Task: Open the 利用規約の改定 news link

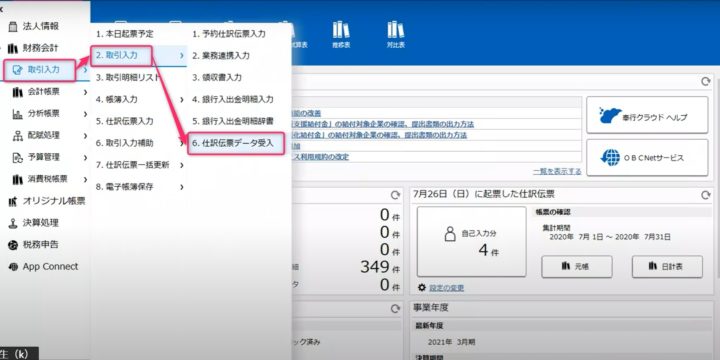Action: (x=321, y=157)
